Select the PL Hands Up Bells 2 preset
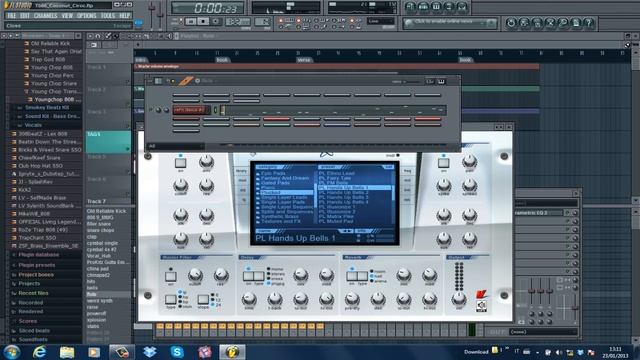Image resolution: width=640 pixels, height=360 pixels. click(344, 192)
